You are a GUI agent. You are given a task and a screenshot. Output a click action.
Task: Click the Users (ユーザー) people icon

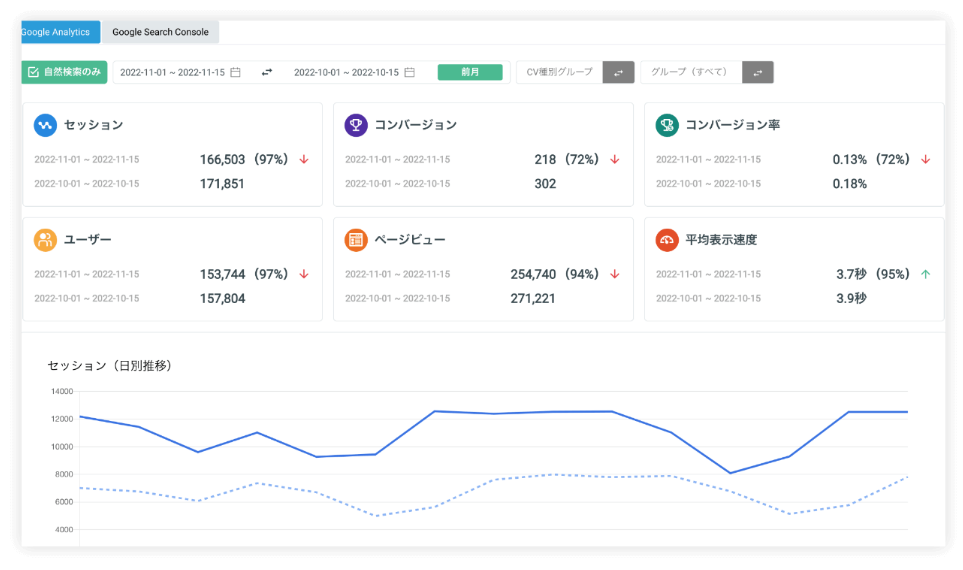45,240
